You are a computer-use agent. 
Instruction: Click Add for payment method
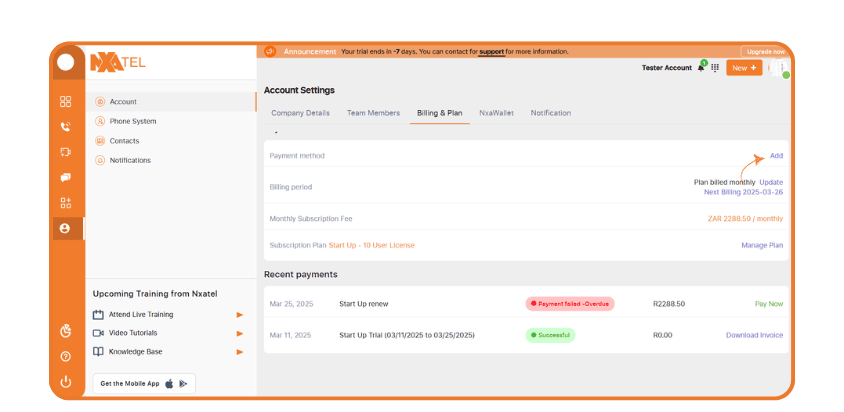[776, 156]
